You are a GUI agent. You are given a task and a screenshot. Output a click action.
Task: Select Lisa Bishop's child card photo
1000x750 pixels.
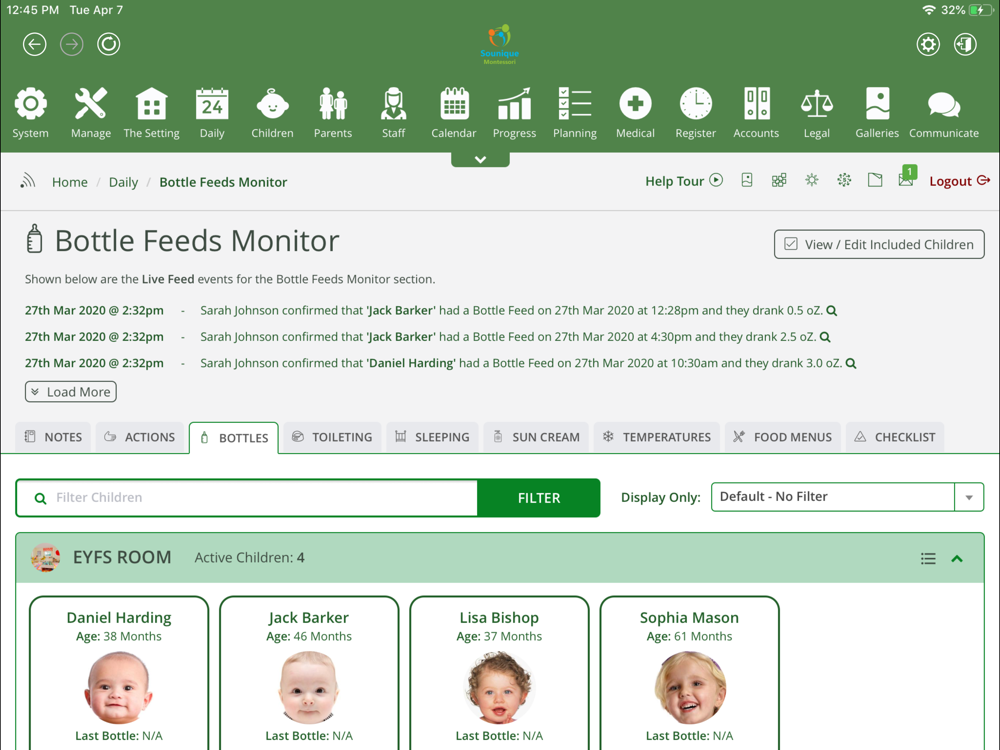pyautogui.click(x=499, y=688)
